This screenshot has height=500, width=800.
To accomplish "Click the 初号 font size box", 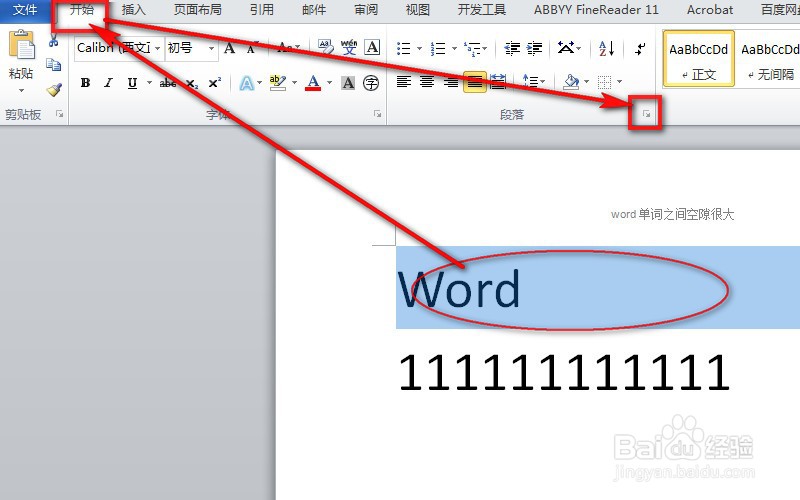I will click(186, 48).
